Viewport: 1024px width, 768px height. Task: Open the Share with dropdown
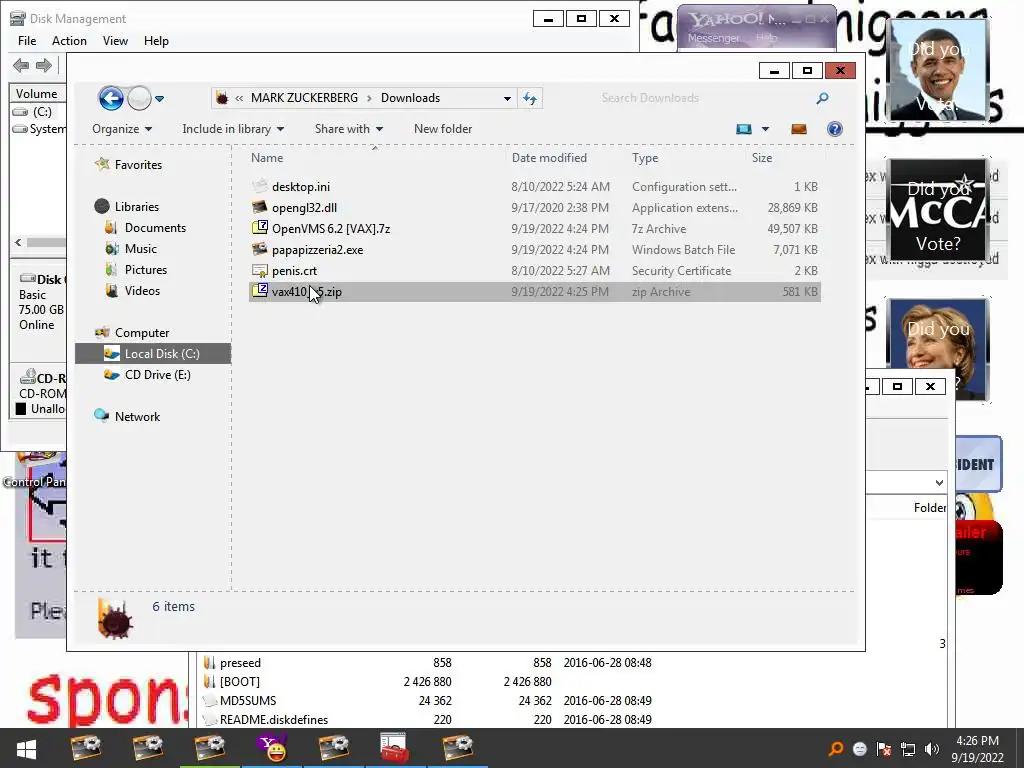tap(349, 129)
